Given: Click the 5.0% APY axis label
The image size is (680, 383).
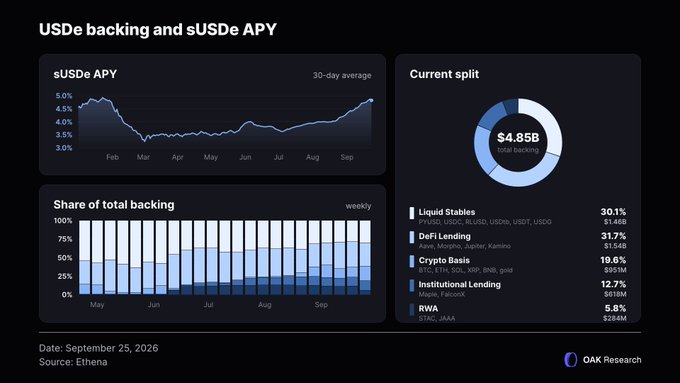Looking at the screenshot, I should 64,96.
